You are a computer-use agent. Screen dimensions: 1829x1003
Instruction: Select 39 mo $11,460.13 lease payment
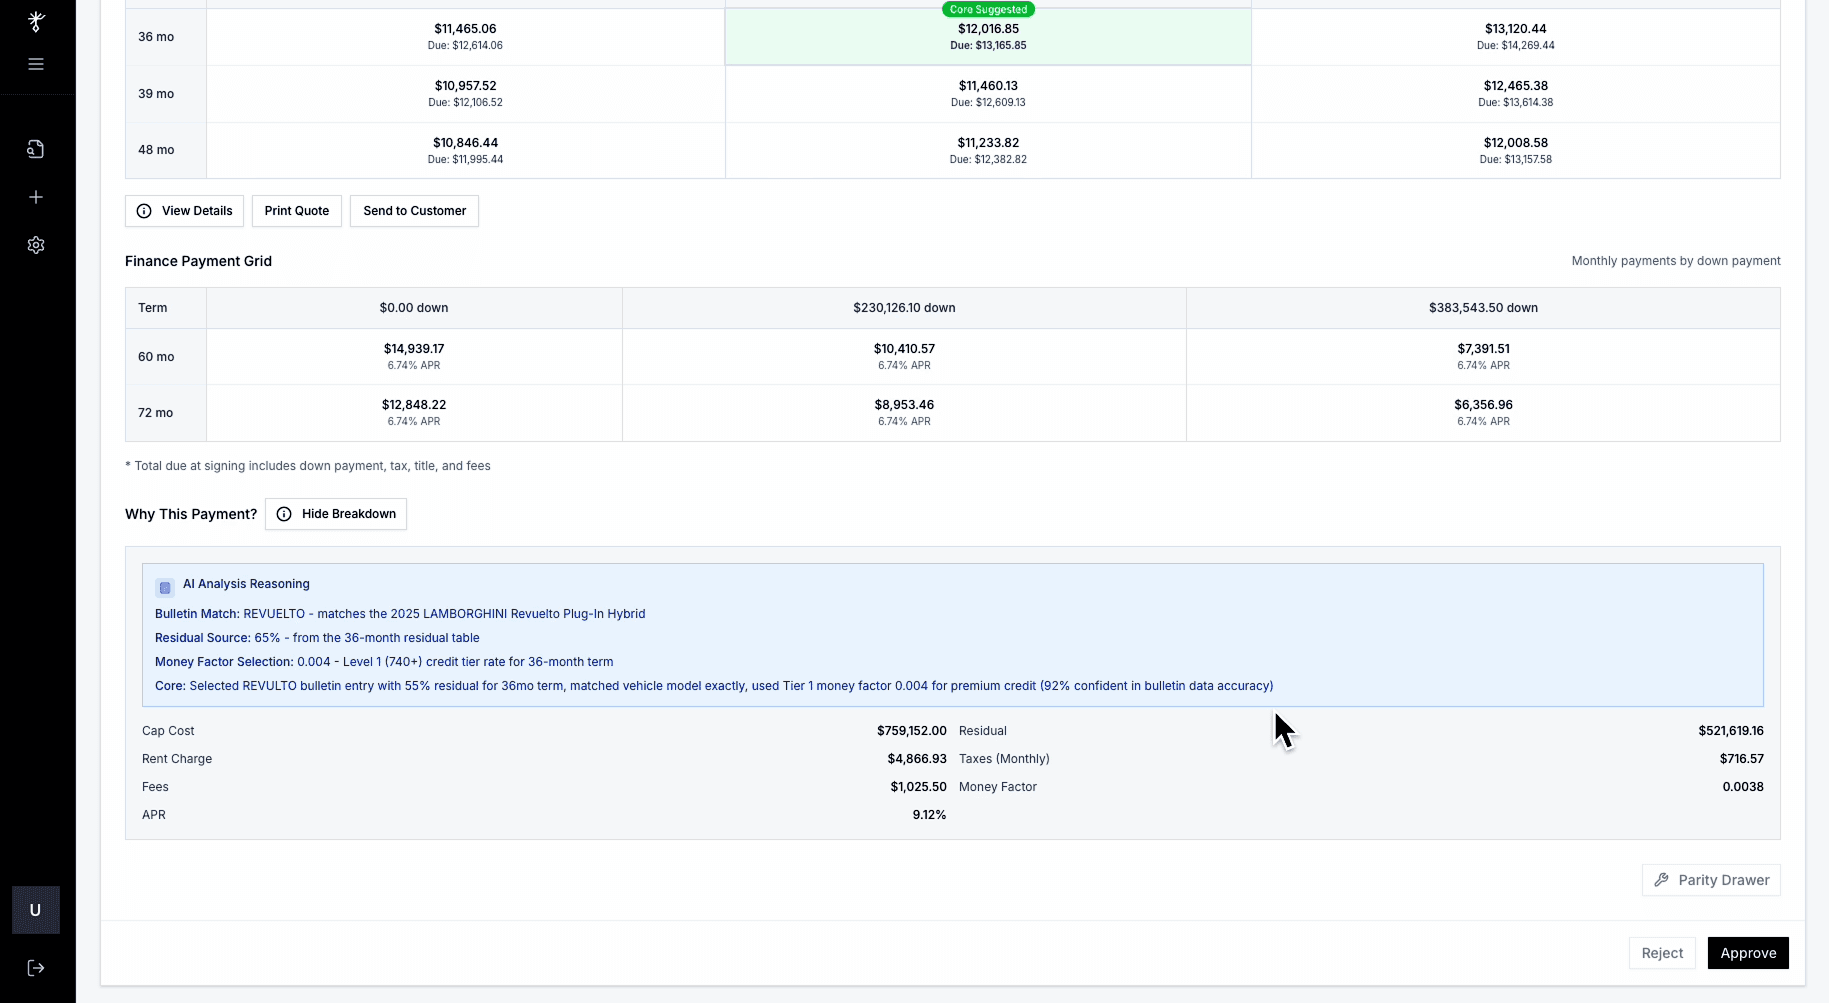[988, 94]
